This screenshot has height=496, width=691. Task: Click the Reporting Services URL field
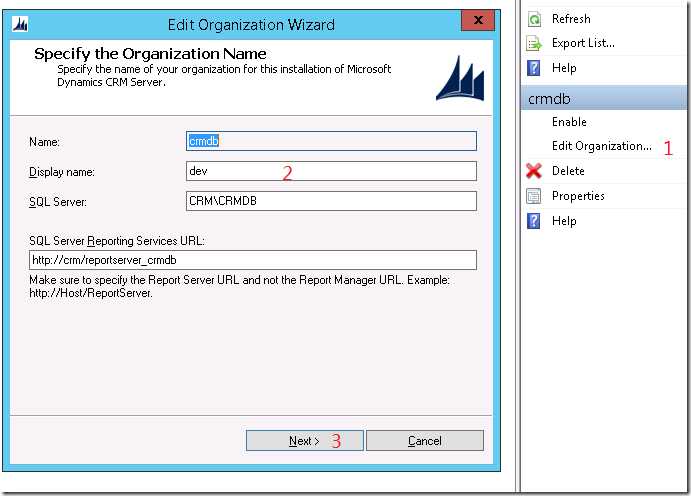pos(253,260)
